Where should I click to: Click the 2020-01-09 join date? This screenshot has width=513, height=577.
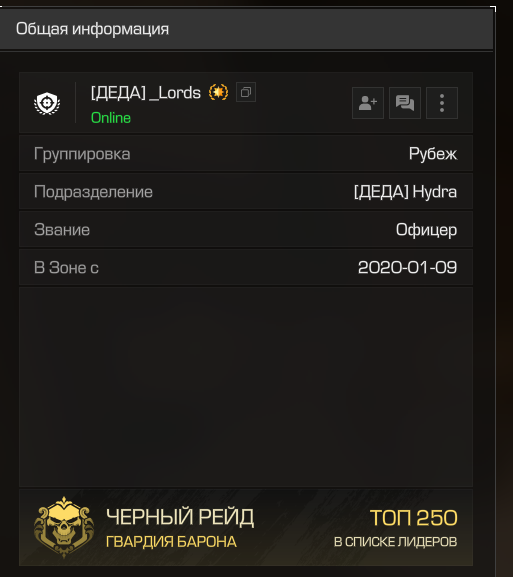point(407,268)
